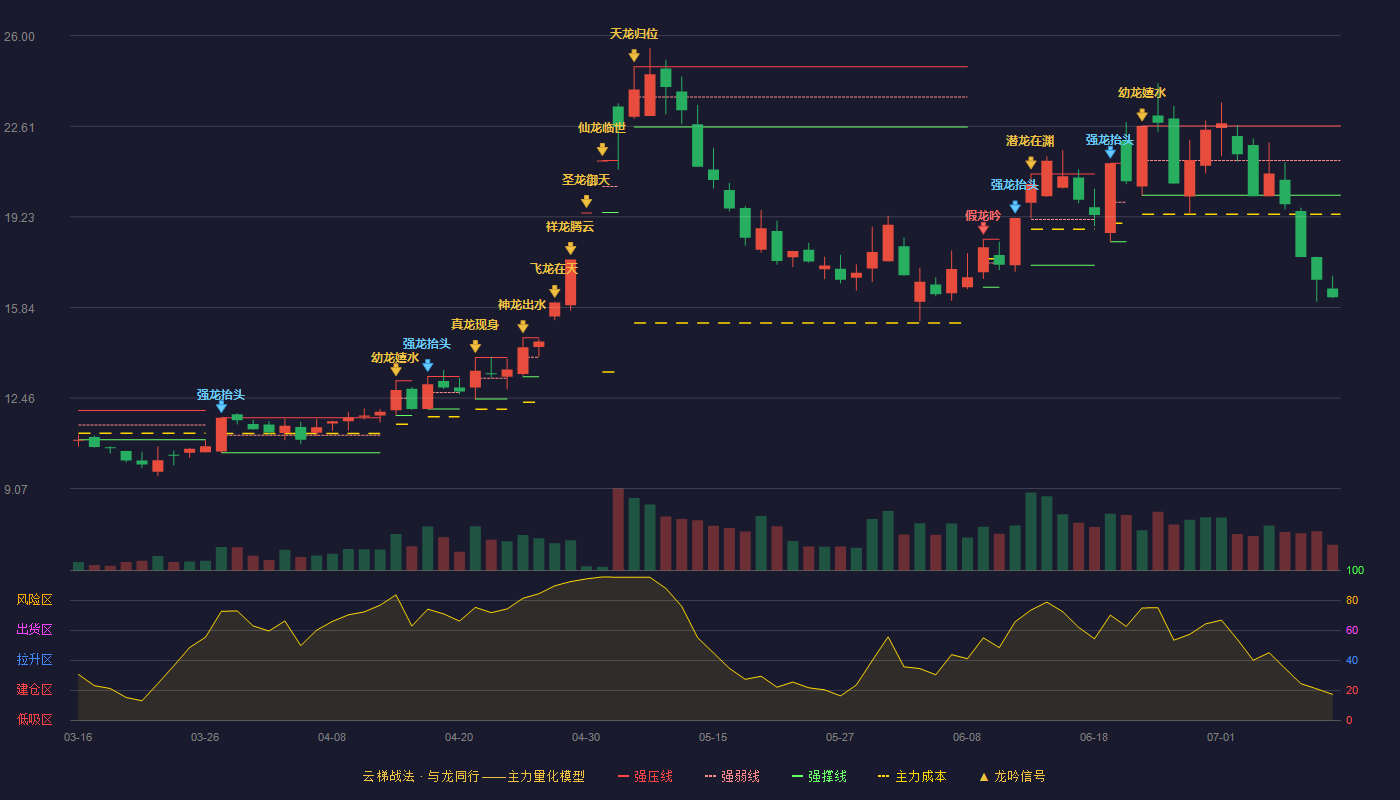Click the 80 indicator axis value

1351,600
